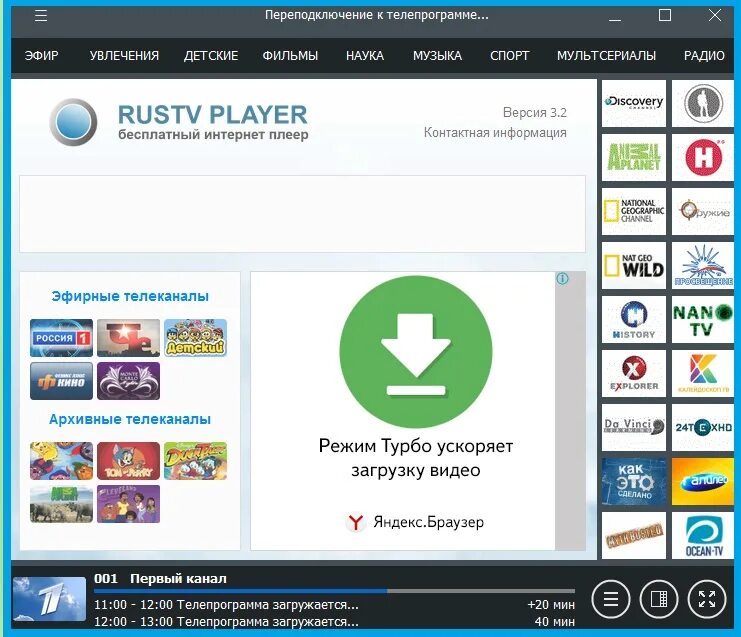Click the '001 Первый канал' channel title

click(x=160, y=578)
